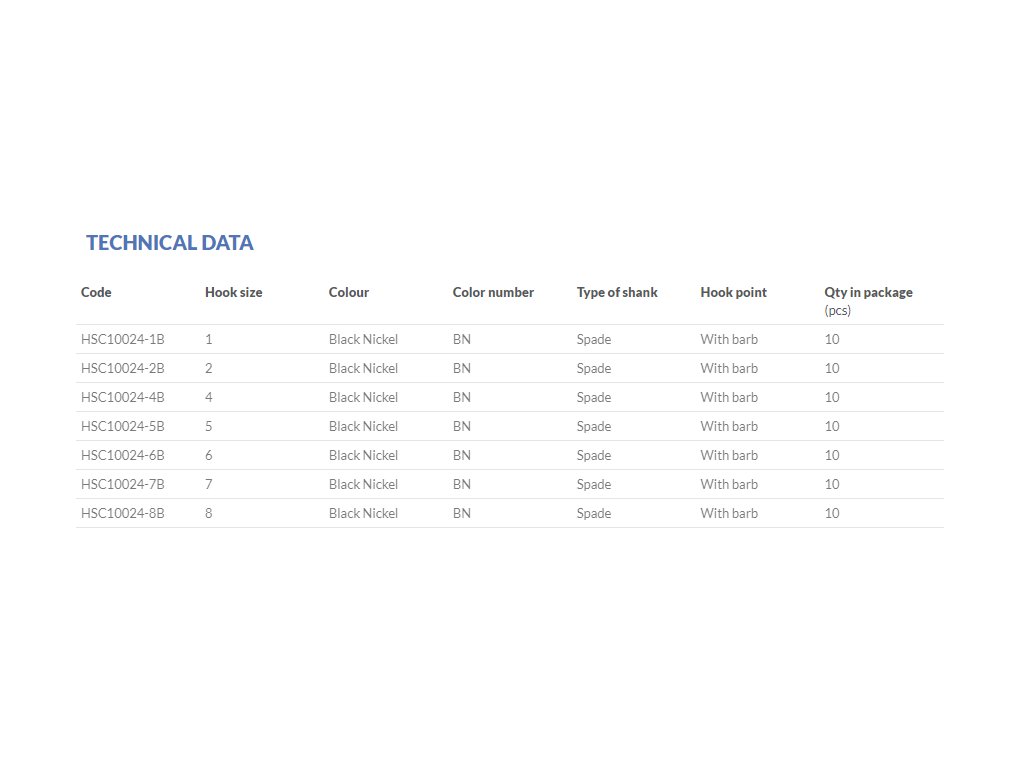Screen dimensions: 1024x768
Task: Click Spade in the HSC10024-6B row
Action: [593, 455]
